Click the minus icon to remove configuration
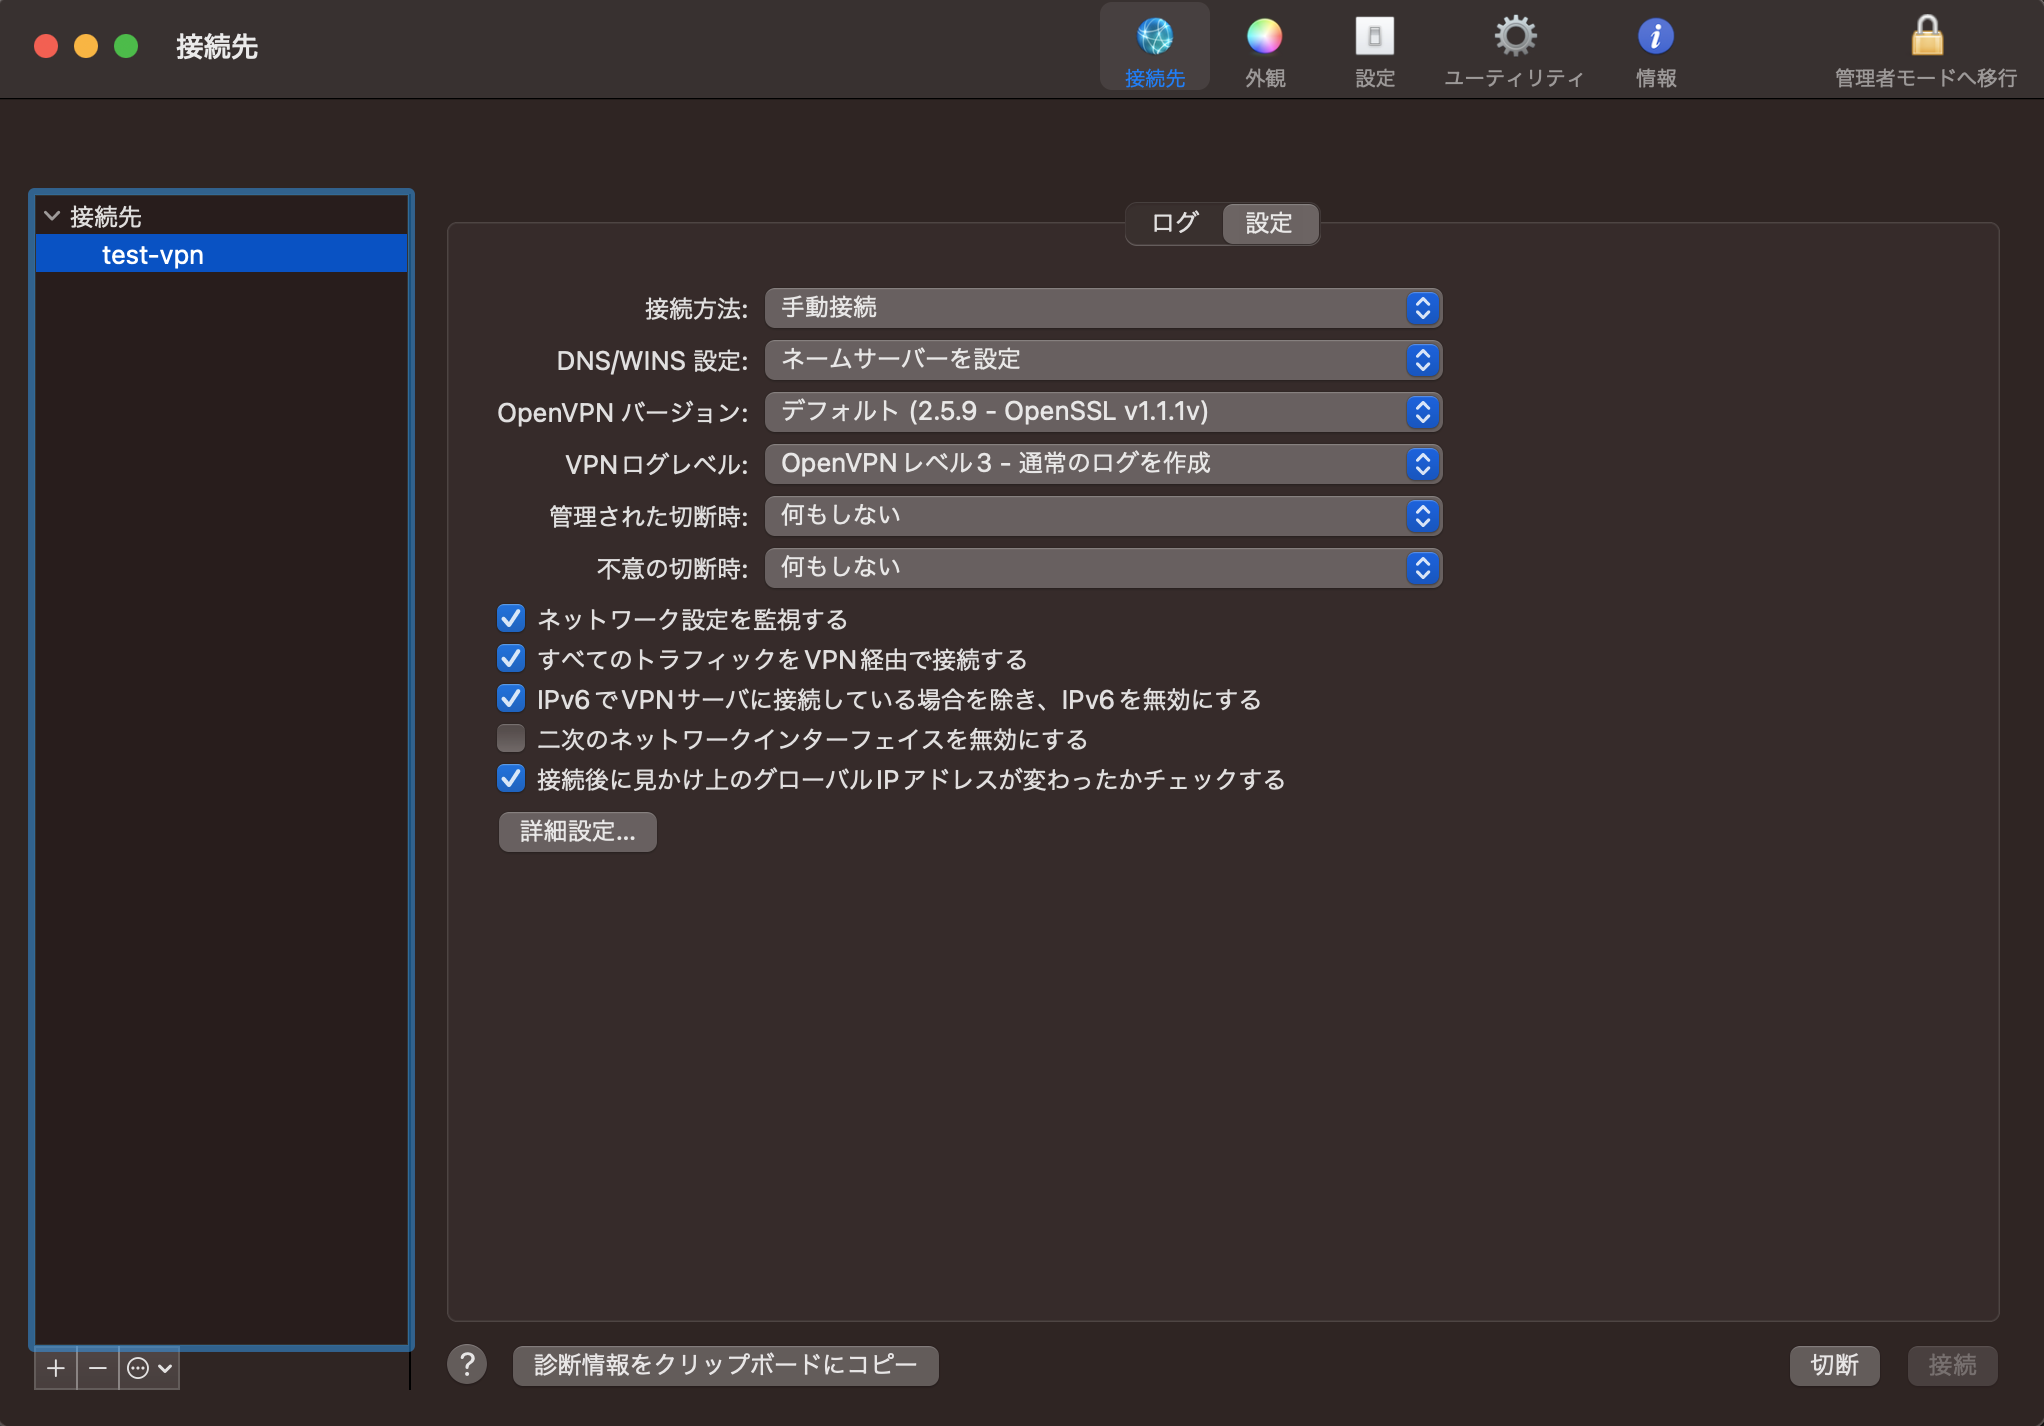Image resolution: width=2044 pixels, height=1426 pixels. [98, 1368]
